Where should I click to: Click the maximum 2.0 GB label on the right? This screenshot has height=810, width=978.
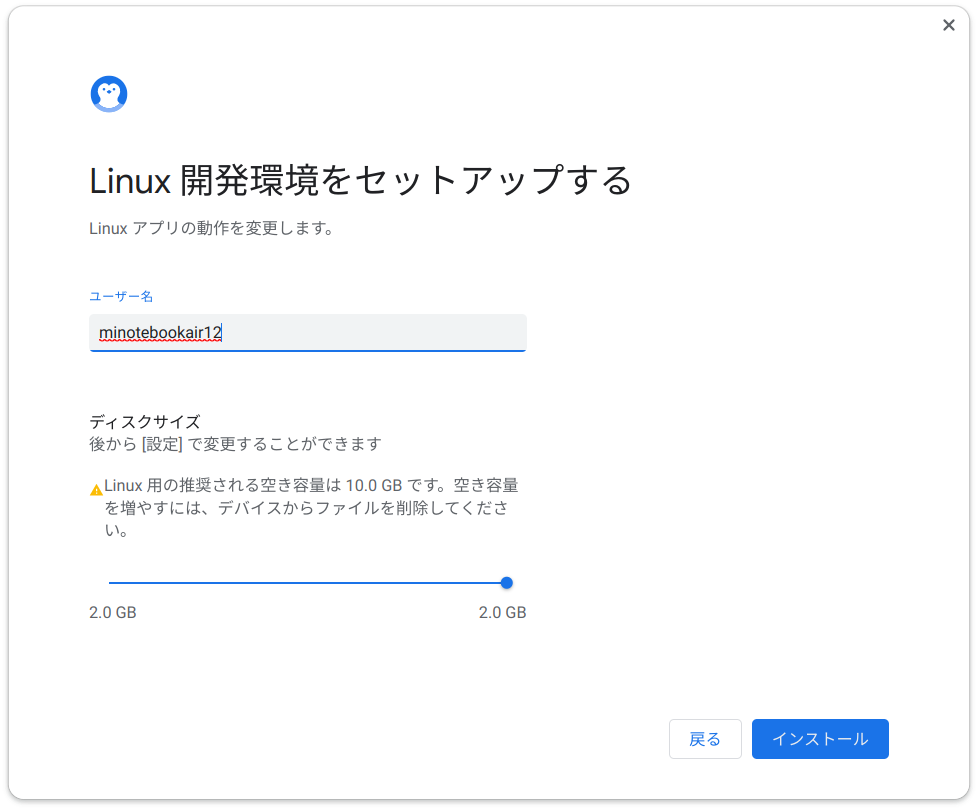502,612
